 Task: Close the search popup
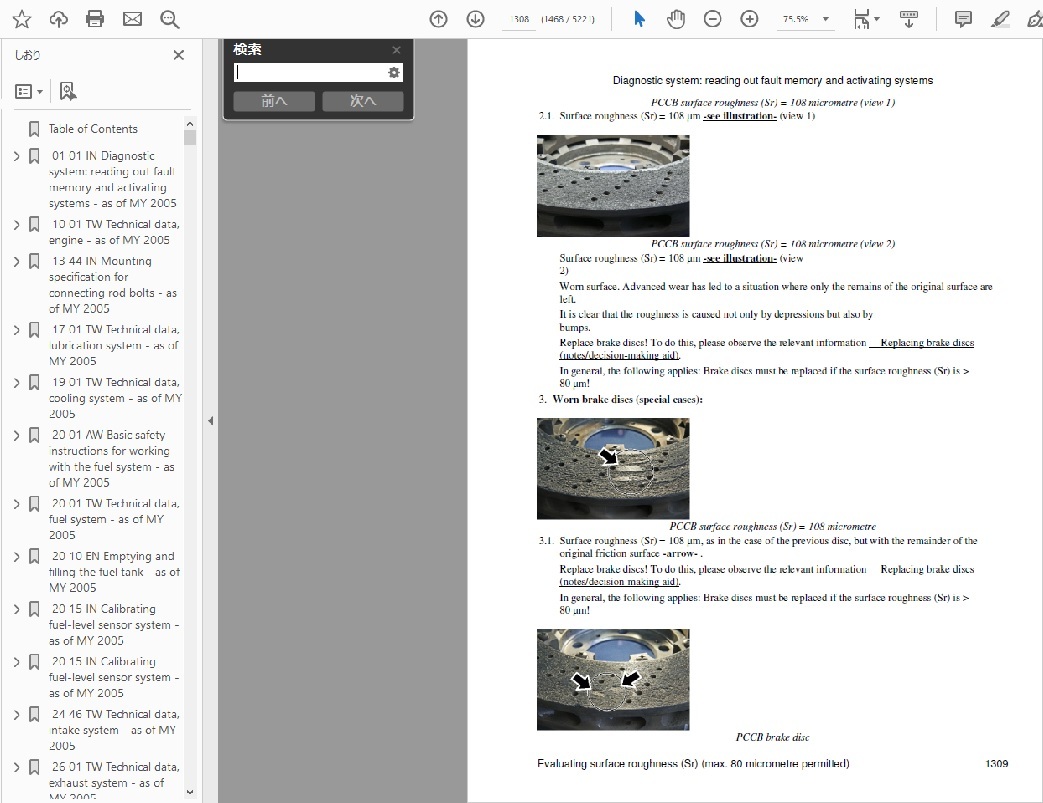pyautogui.click(x=396, y=50)
